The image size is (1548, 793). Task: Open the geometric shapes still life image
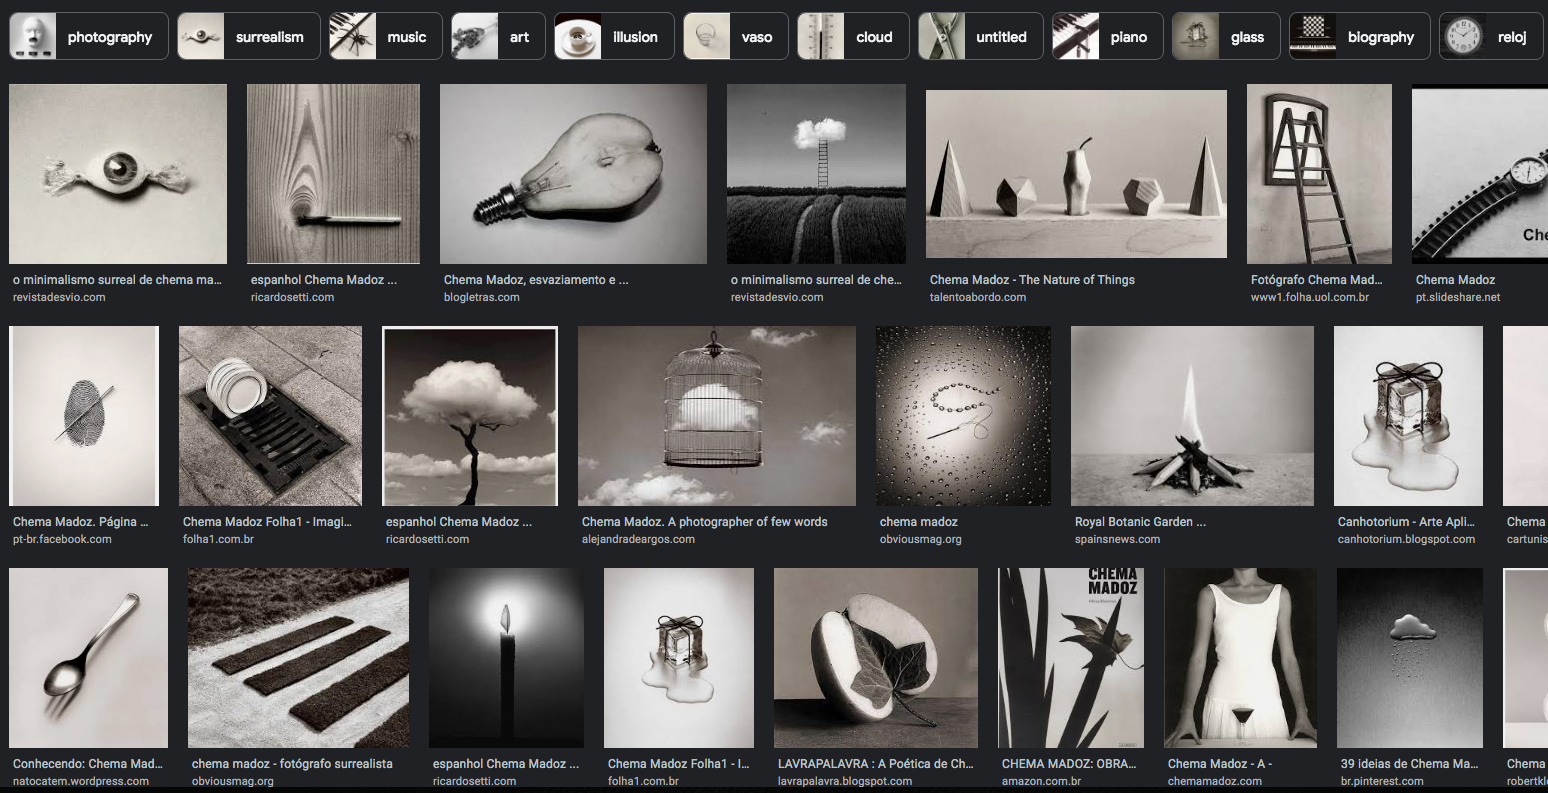tap(1076, 174)
